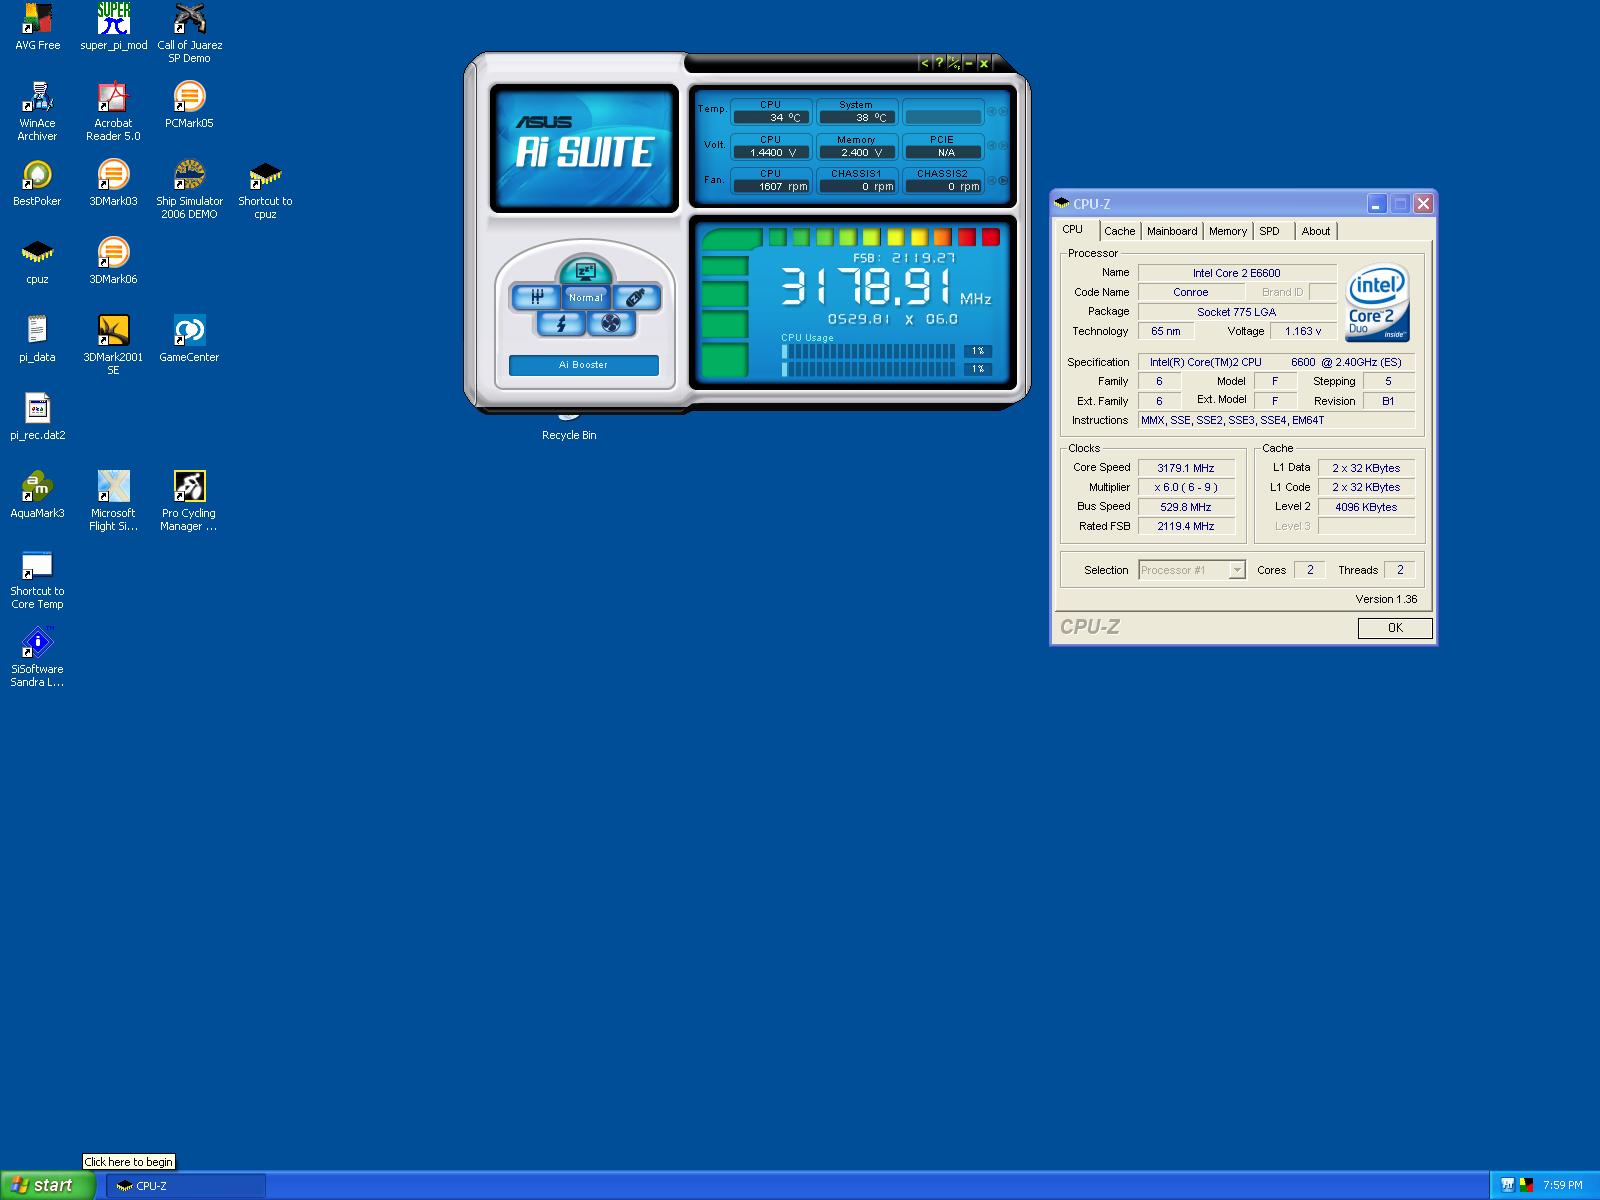The image size is (1600, 1200).
Task: Click the lower CPU Usage bar
Action: pyautogui.click(x=868, y=369)
